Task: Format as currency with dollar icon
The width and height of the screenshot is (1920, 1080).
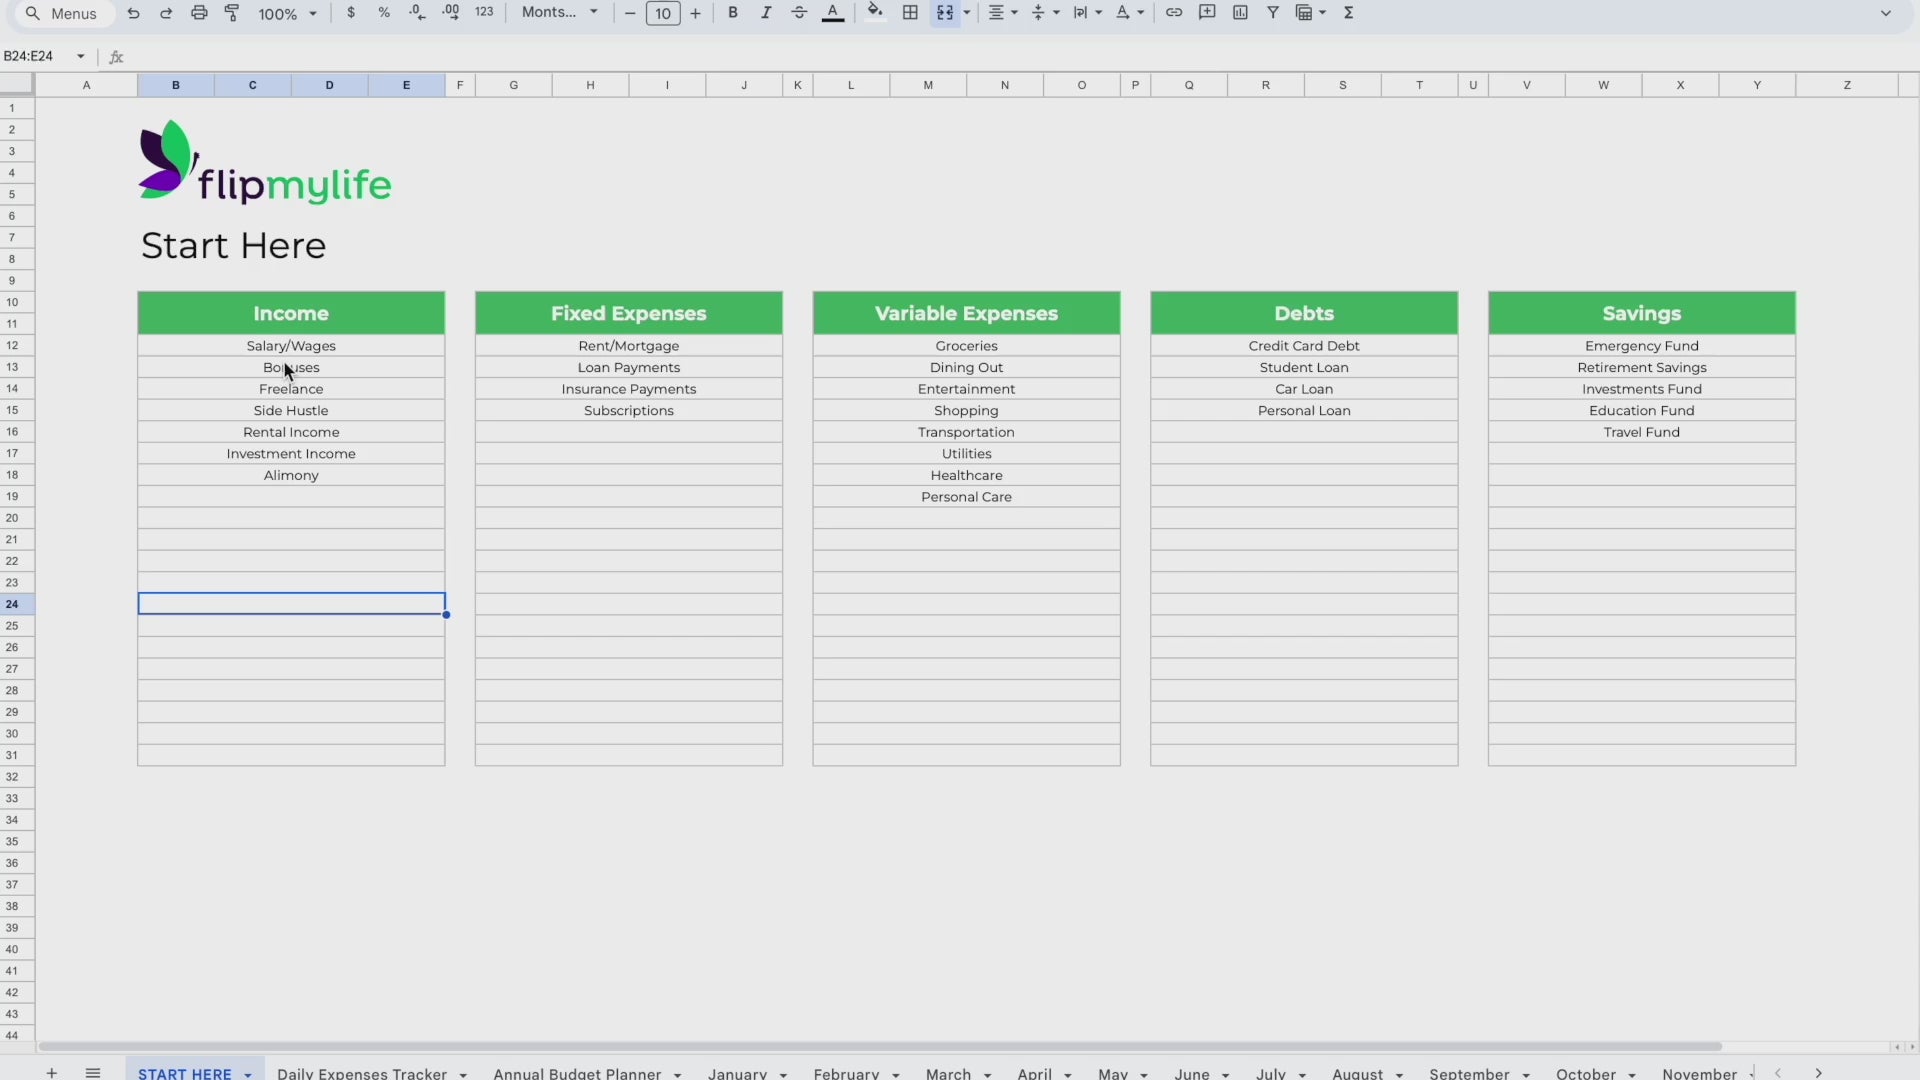Action: (351, 13)
